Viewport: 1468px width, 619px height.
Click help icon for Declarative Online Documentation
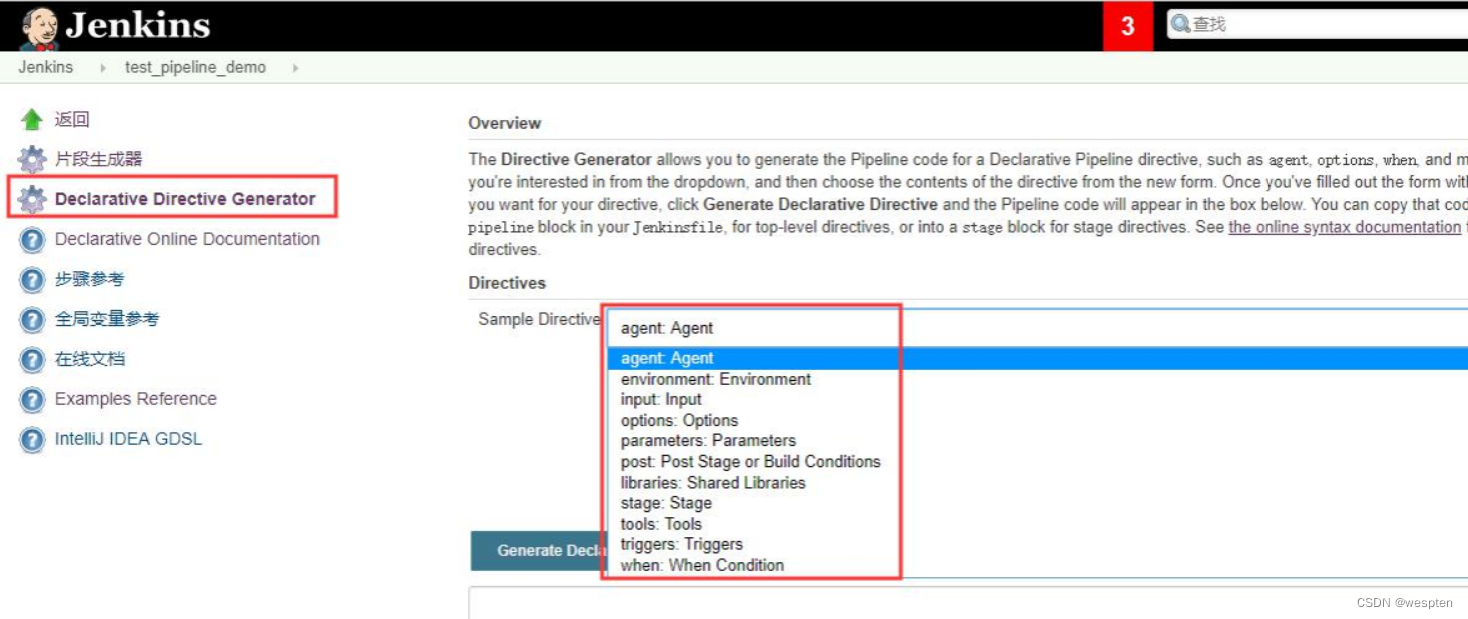[32, 240]
